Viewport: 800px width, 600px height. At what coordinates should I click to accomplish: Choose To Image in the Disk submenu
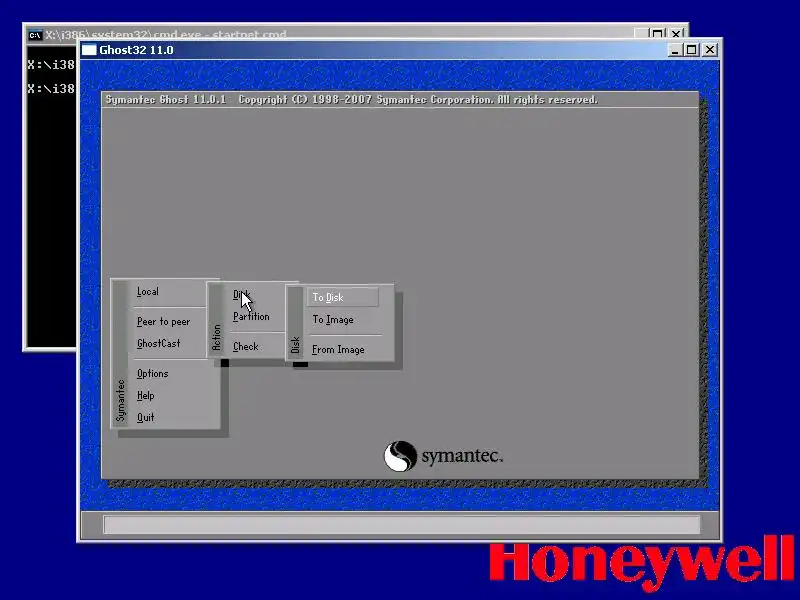(333, 320)
